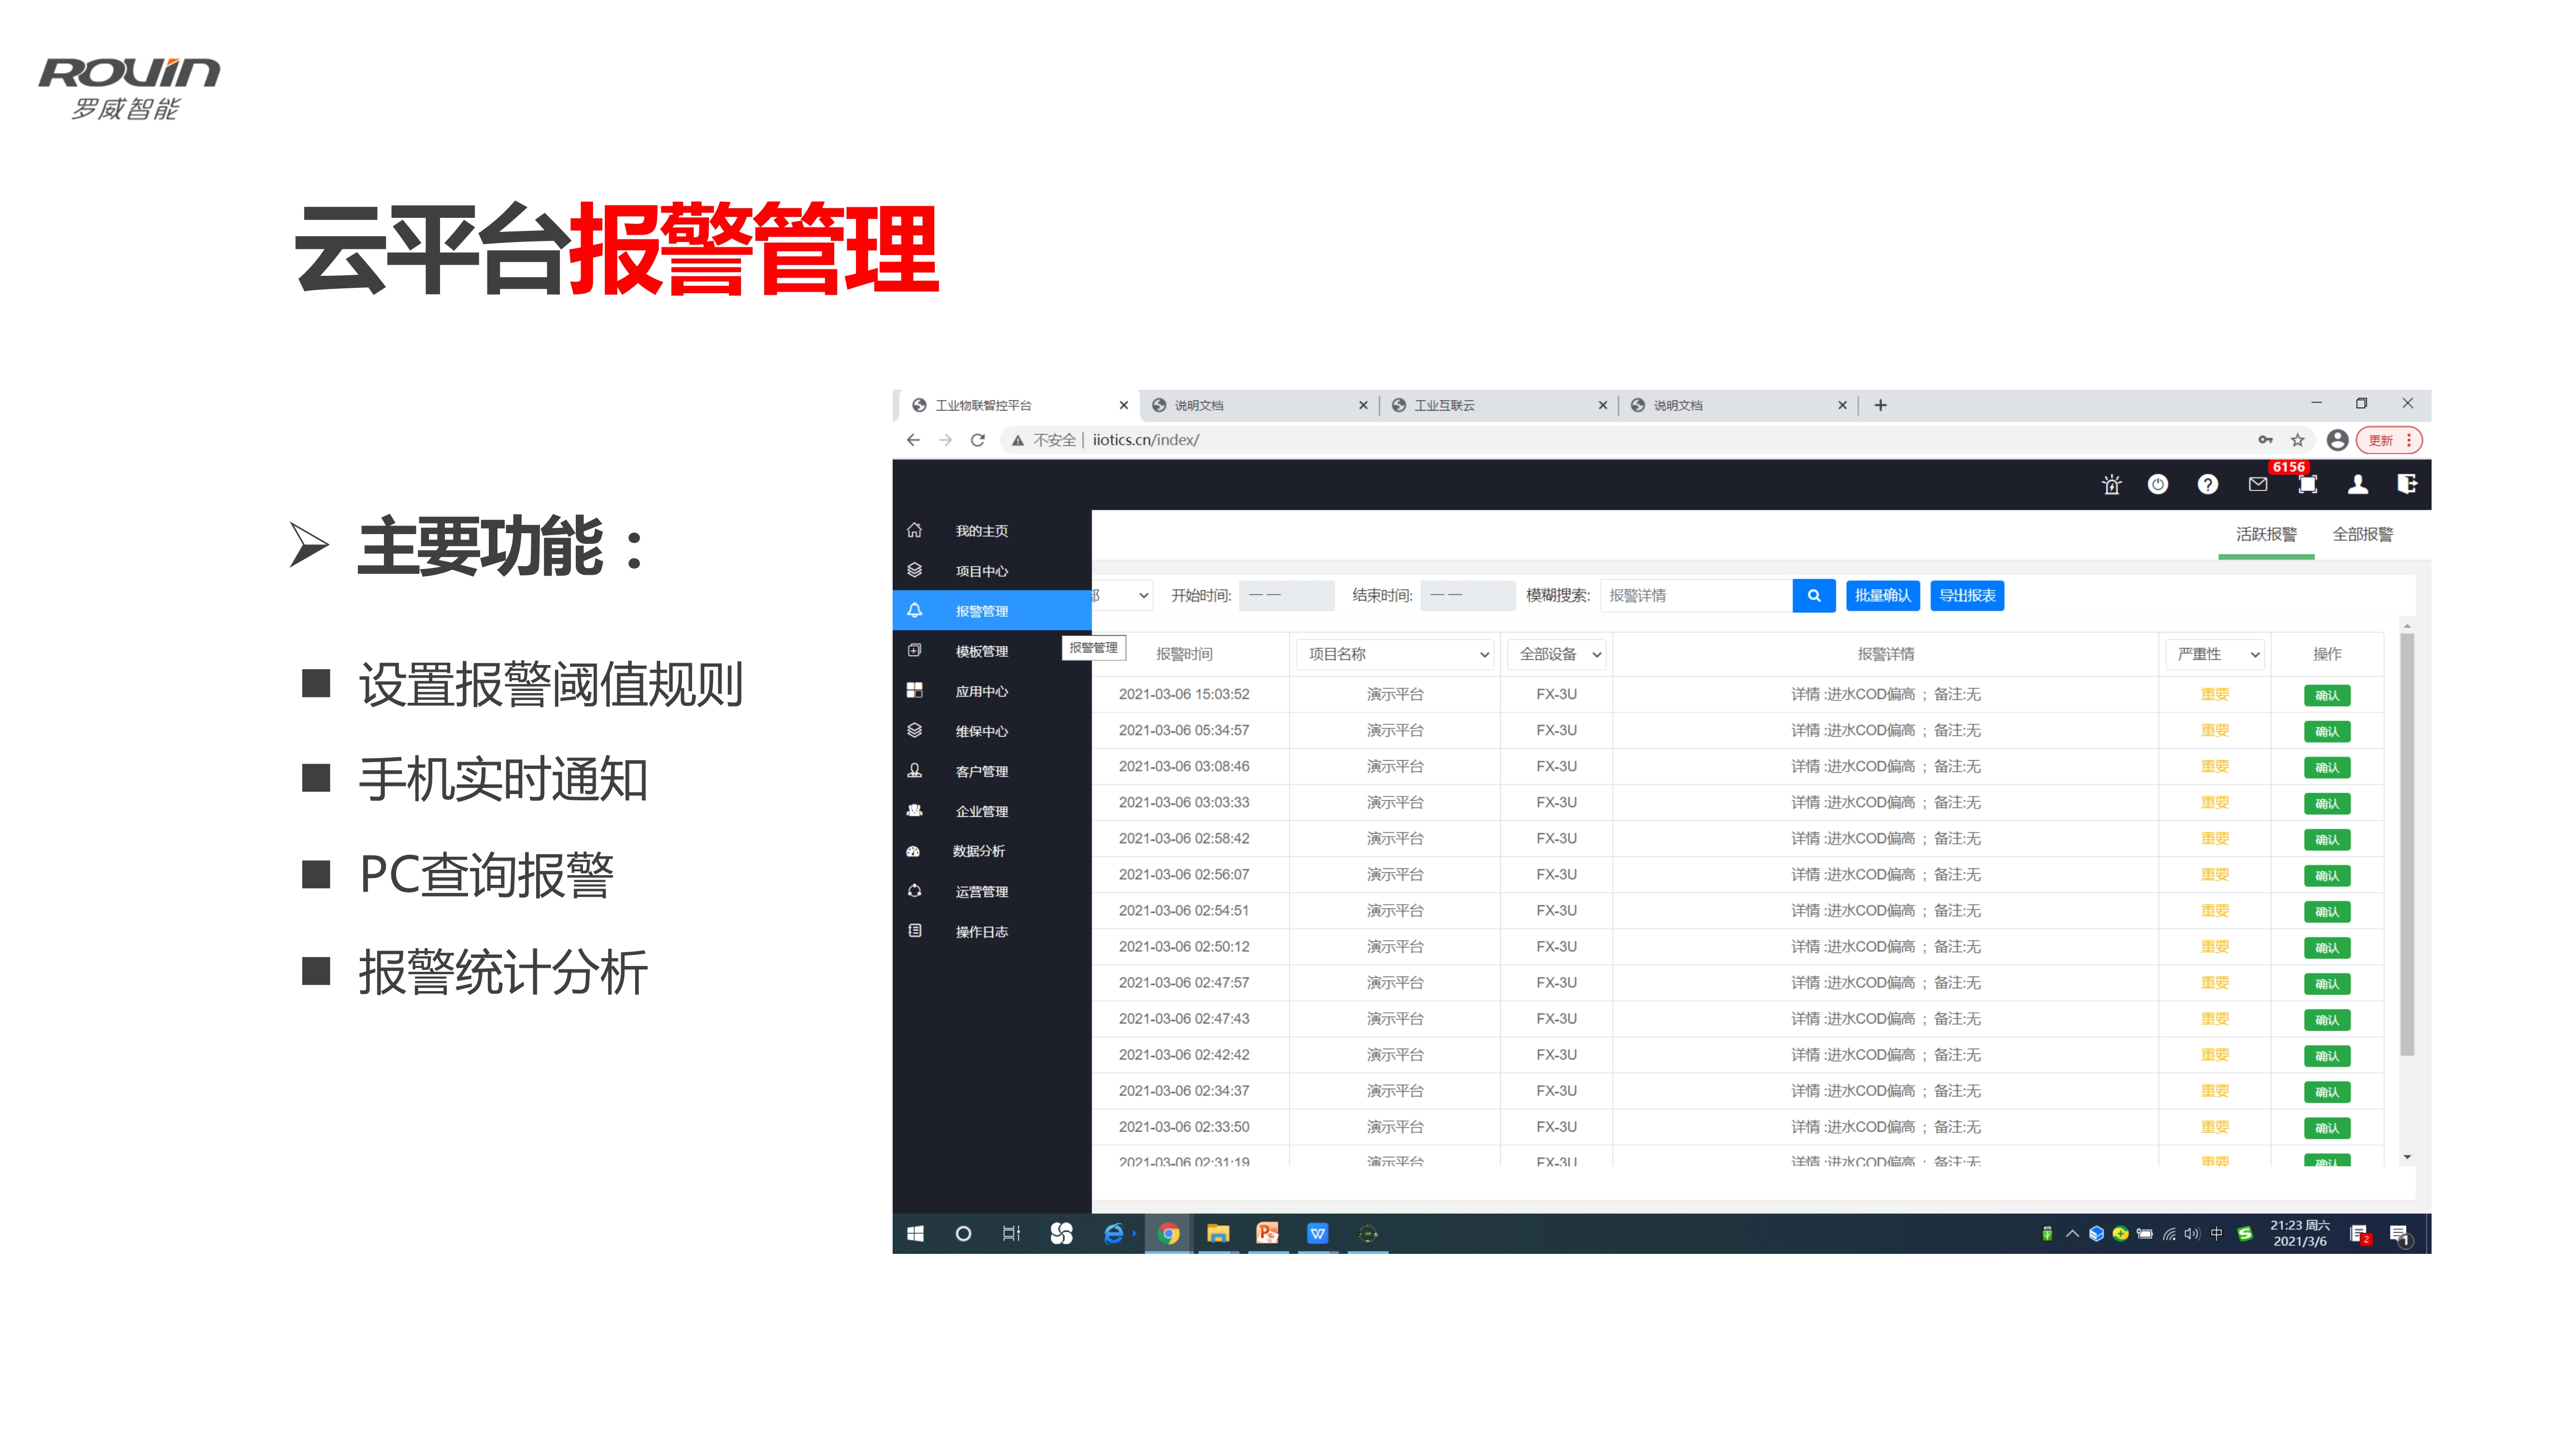The image size is (2576, 1449).
Task: Click the 报警详情 fuzzy search box
Action: pos(1696,595)
